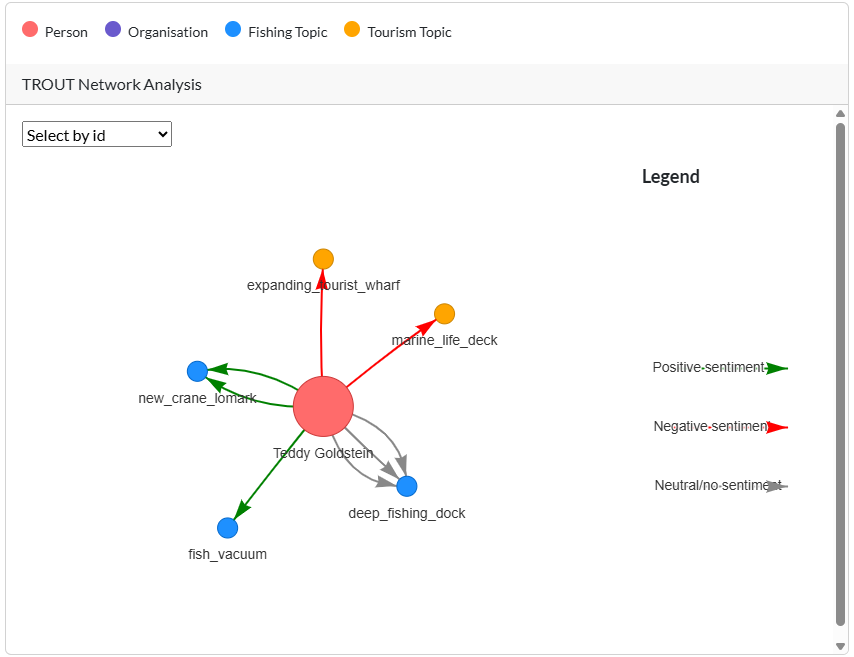Click the green Positive sentiment arrow

tap(776, 368)
